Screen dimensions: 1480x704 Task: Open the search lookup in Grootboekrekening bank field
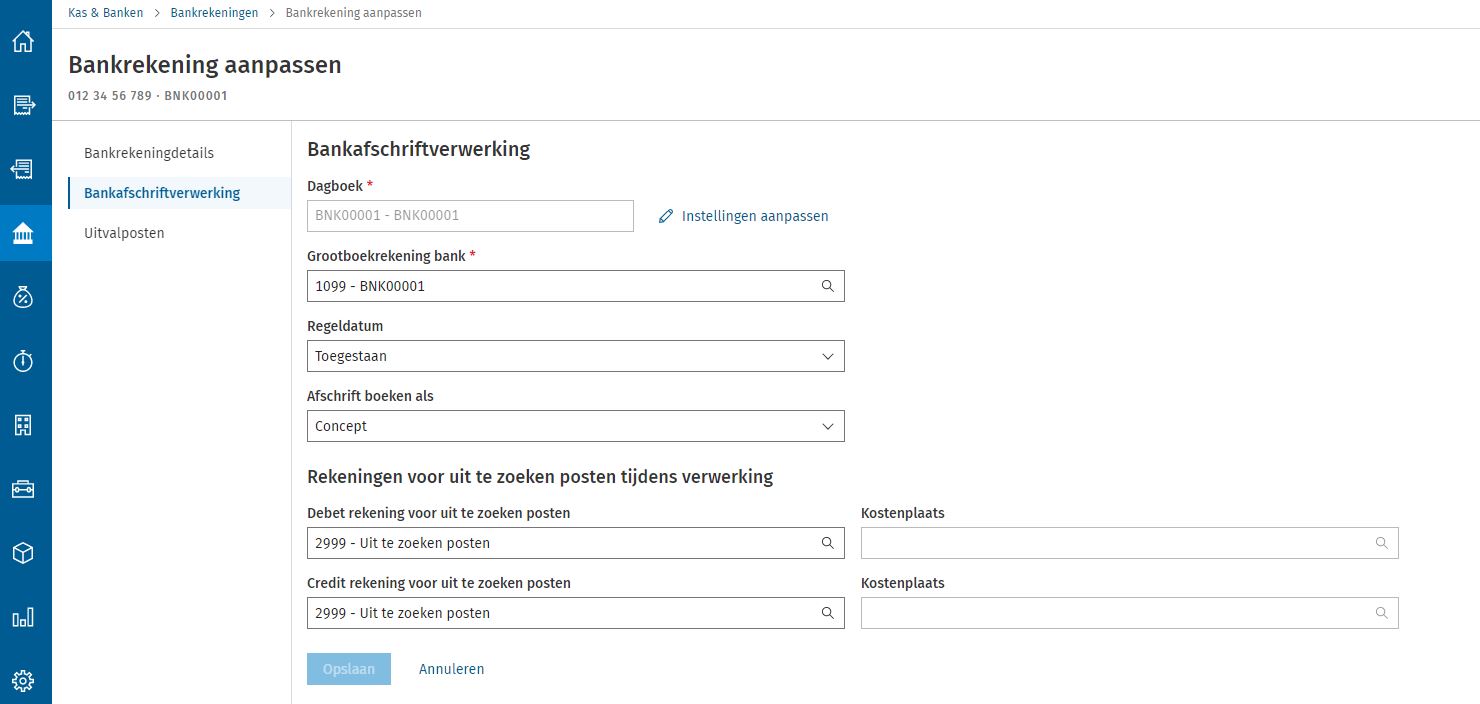(x=827, y=286)
